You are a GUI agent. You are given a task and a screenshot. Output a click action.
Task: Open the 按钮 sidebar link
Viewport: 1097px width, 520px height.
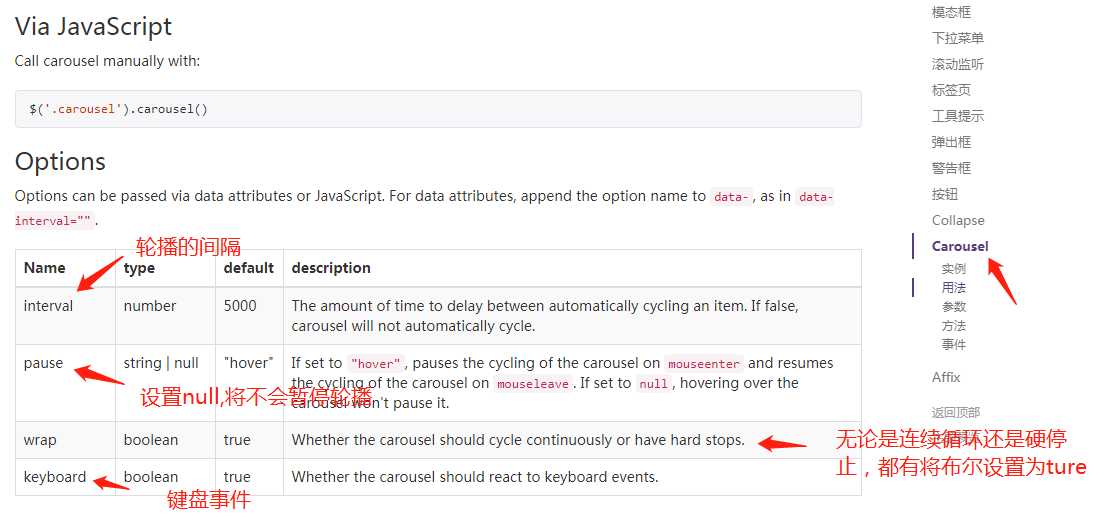point(945,194)
